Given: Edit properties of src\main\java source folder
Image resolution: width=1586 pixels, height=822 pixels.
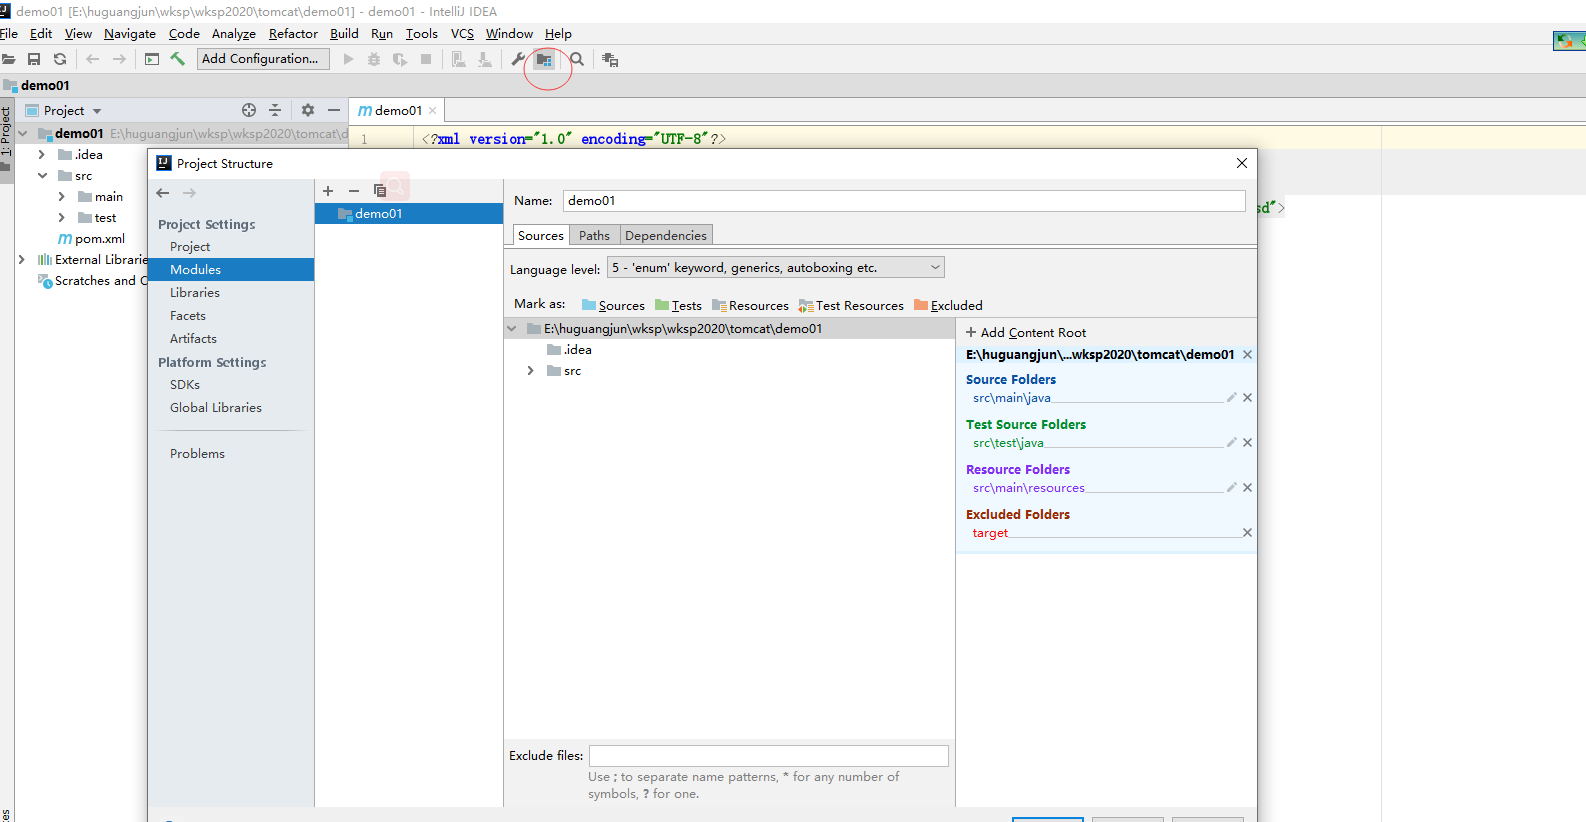Looking at the screenshot, I should pyautogui.click(x=1232, y=398).
